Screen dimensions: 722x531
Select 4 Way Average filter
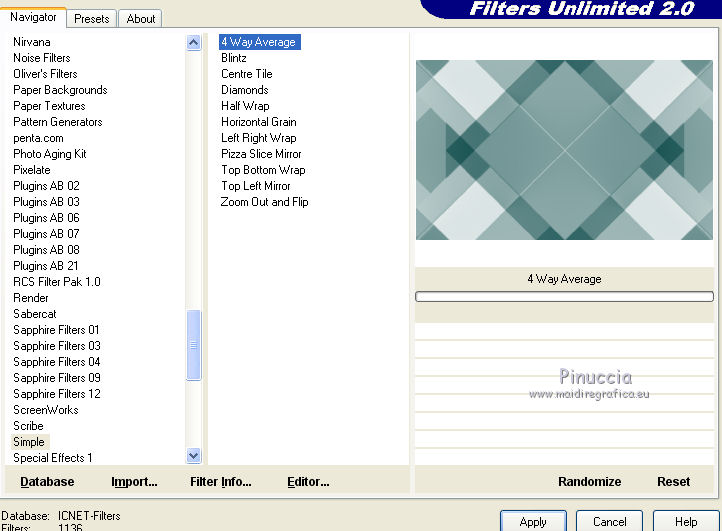click(x=260, y=42)
